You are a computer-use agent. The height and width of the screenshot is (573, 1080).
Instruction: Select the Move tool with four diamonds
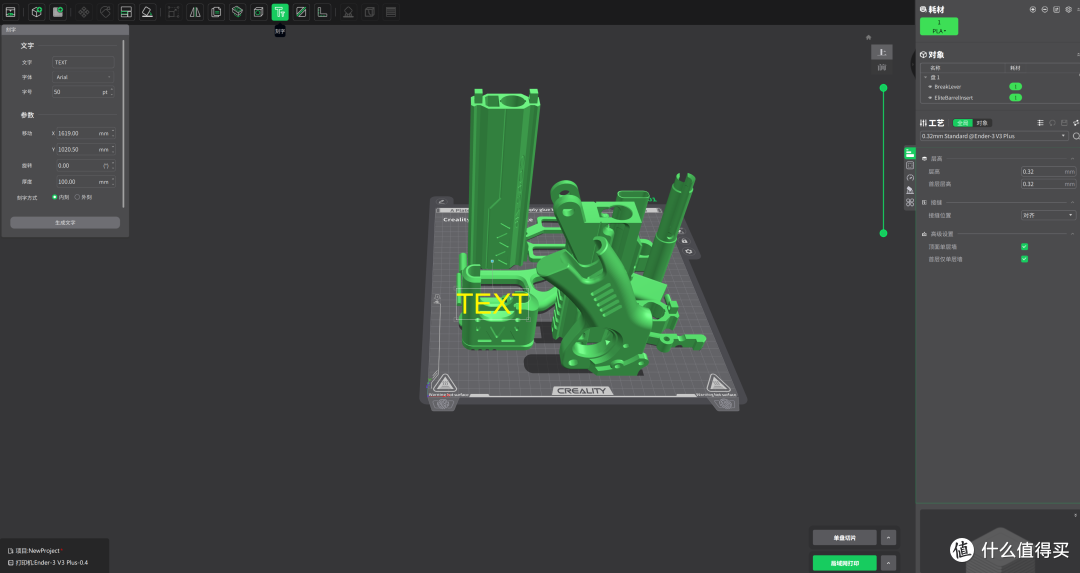(x=84, y=12)
